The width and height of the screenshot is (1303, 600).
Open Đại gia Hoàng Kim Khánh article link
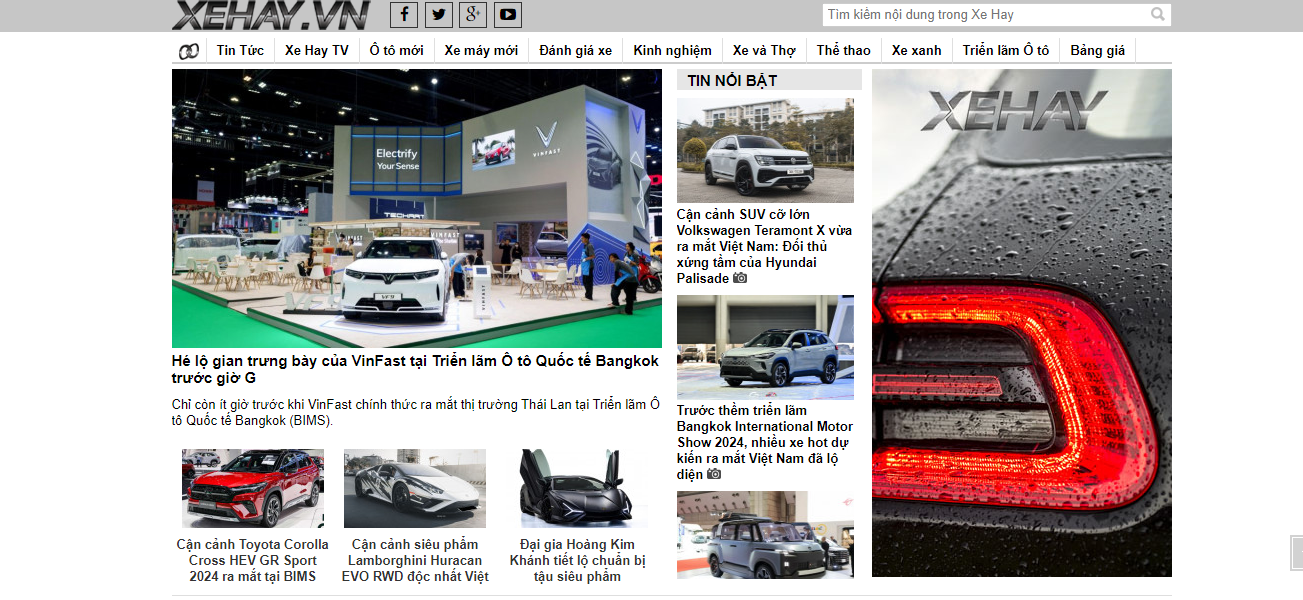point(578,560)
